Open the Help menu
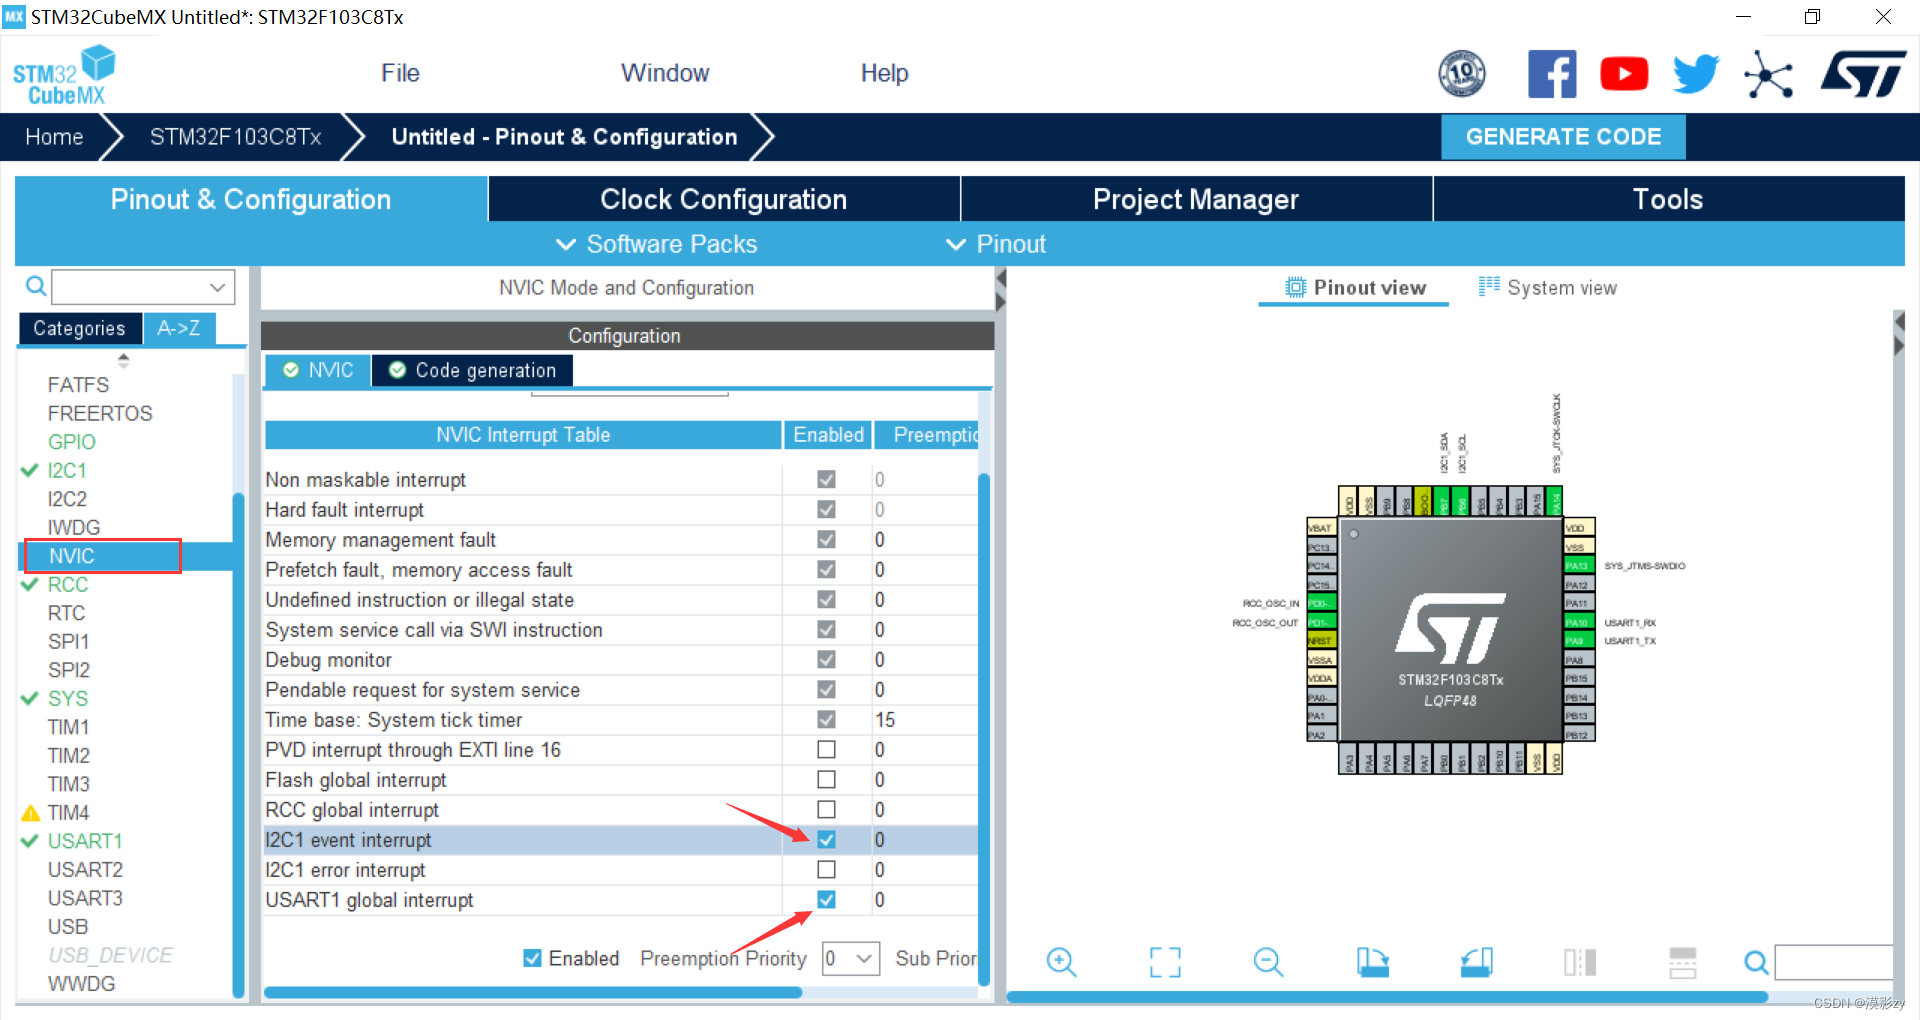This screenshot has width=1920, height=1020. [x=885, y=73]
